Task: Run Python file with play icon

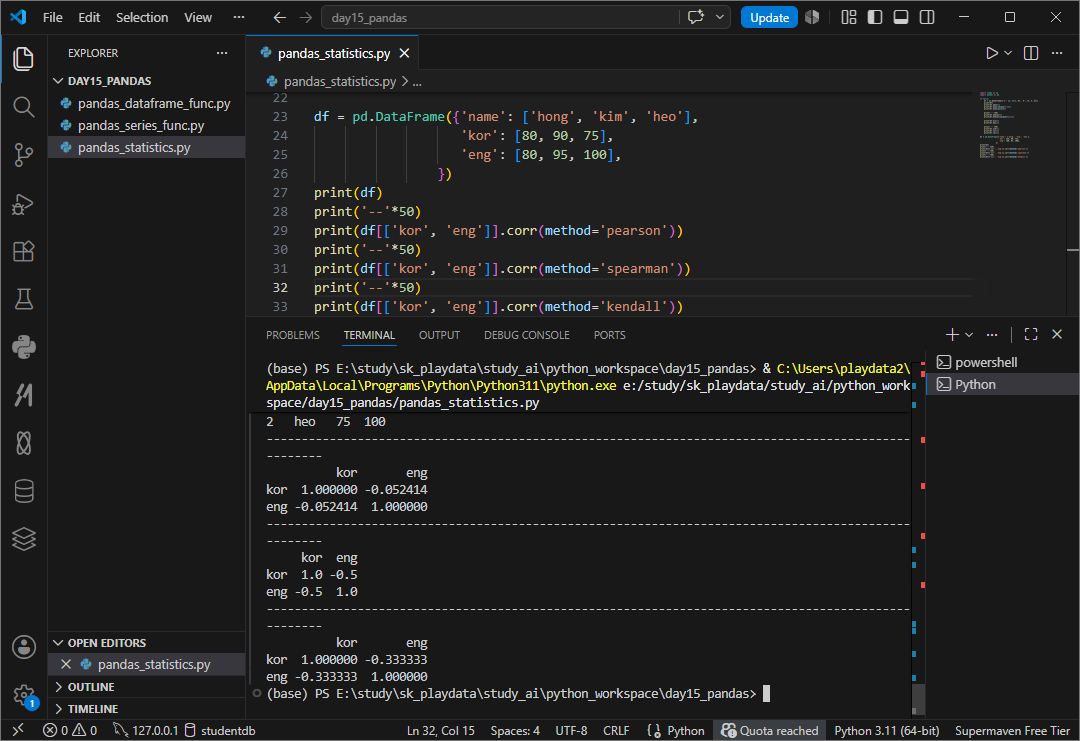Action: [x=991, y=53]
